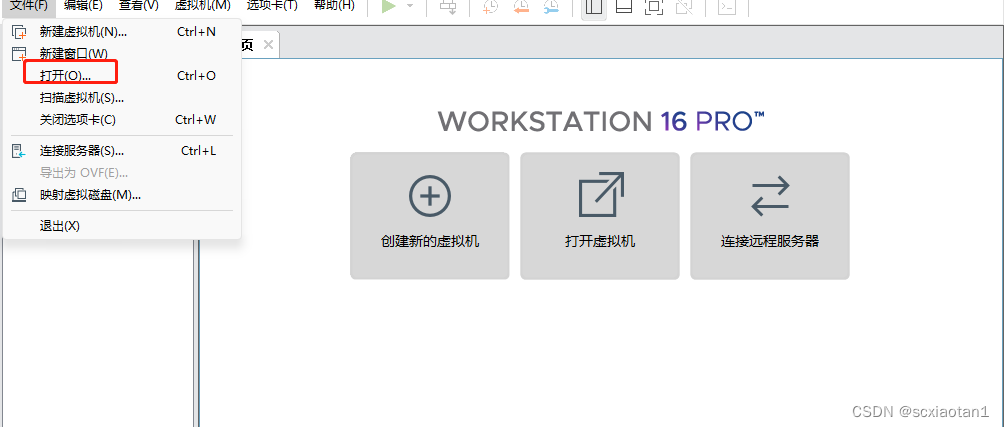Toggle the thumbnail bar view icon
The width and height of the screenshot is (1004, 427).
pos(624,6)
